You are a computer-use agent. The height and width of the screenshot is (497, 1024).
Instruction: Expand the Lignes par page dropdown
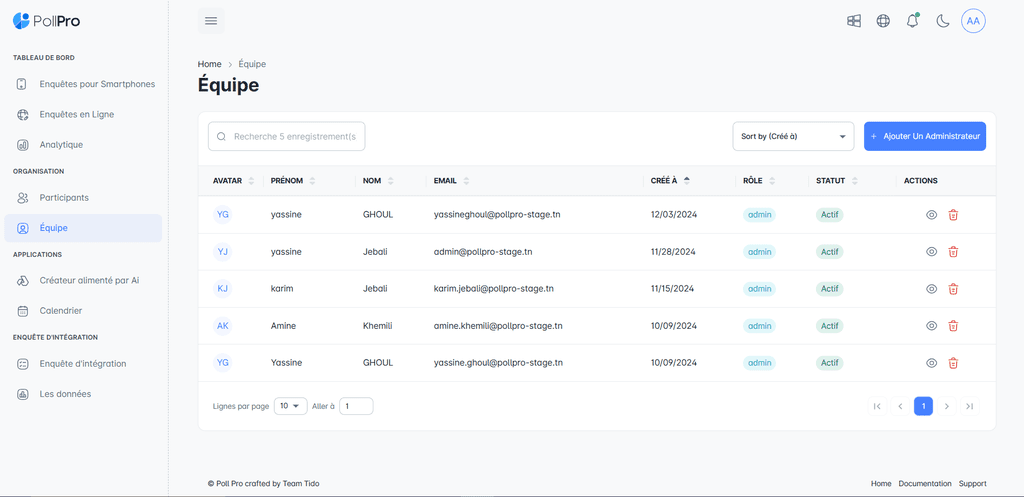(x=290, y=406)
